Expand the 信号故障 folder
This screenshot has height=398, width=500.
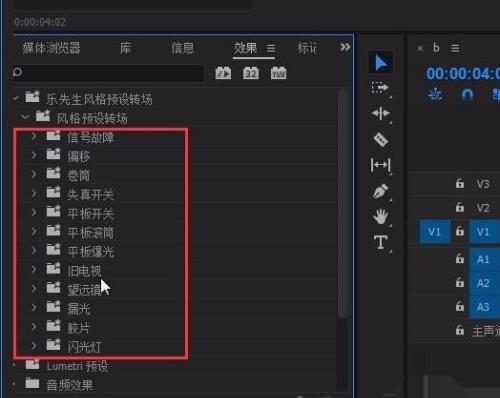[x=34, y=136]
